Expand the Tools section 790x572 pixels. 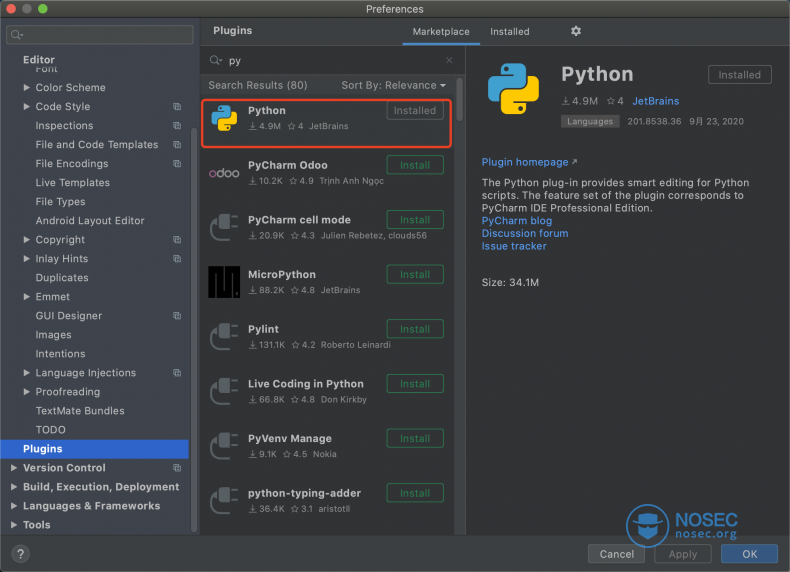click(14, 525)
